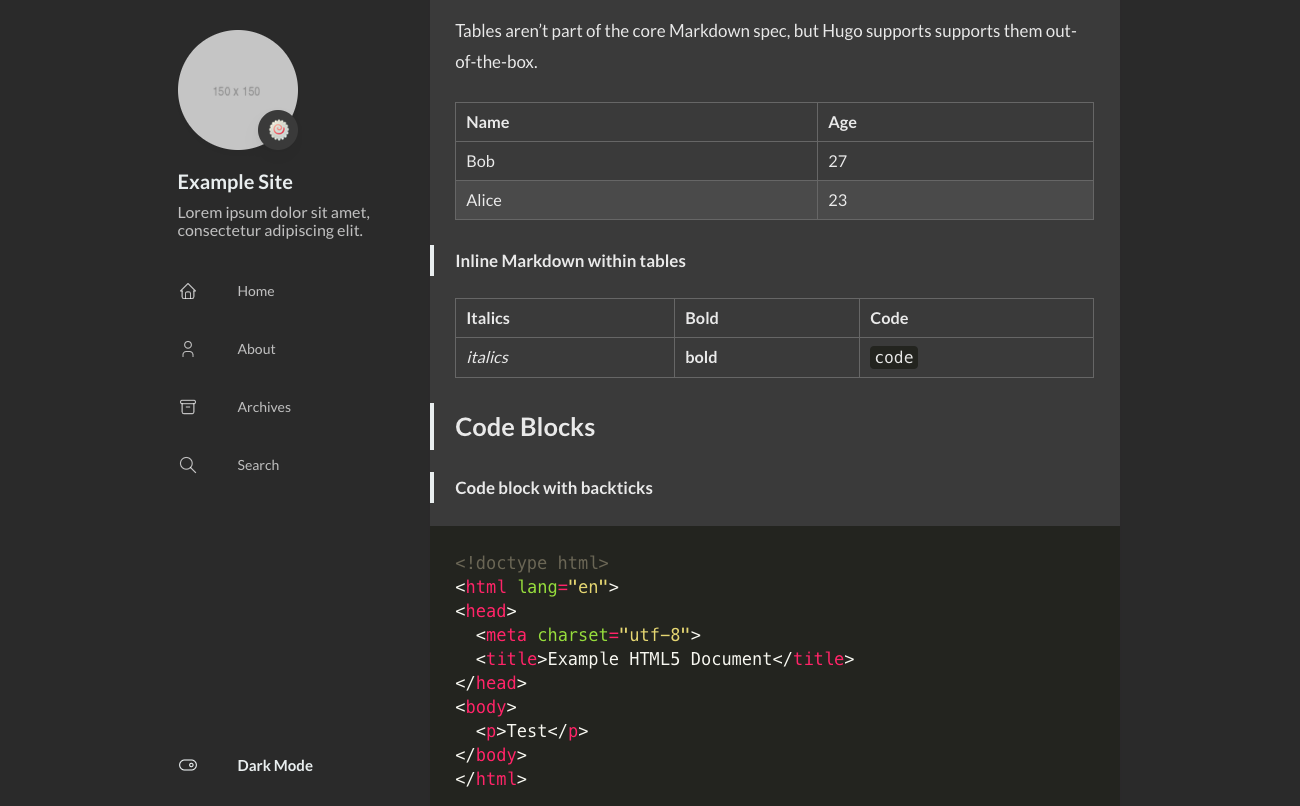1300x806 pixels.
Task: Click the emoji badge on avatar
Action: 278,130
